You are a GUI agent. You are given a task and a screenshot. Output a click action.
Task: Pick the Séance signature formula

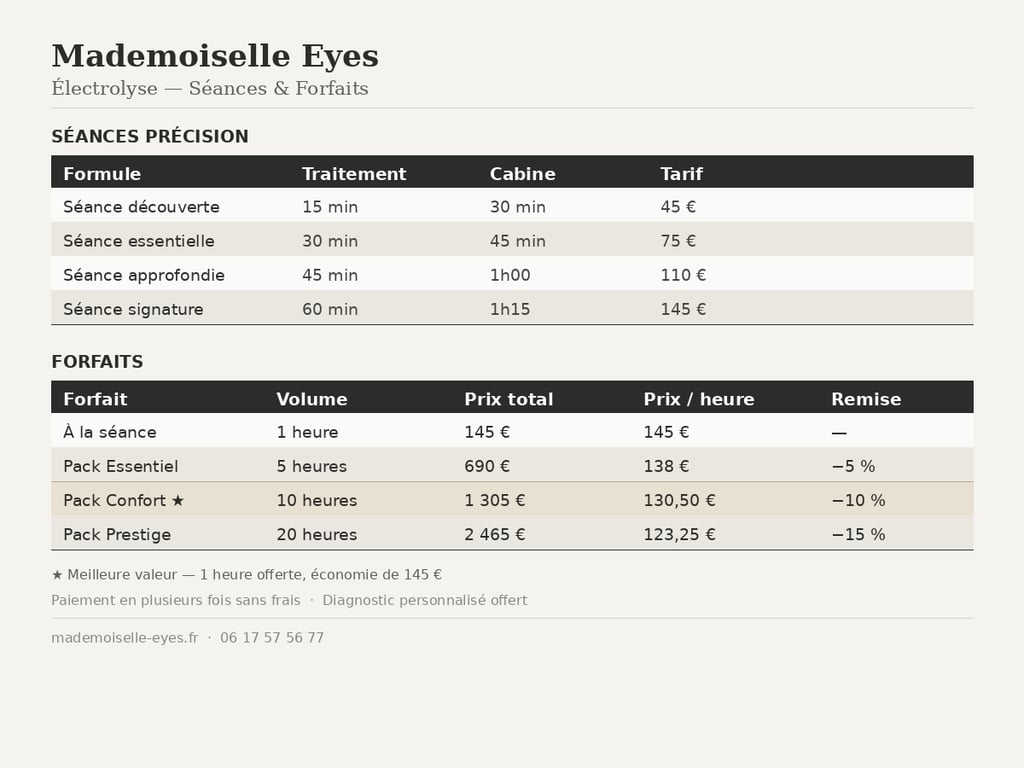(133, 309)
